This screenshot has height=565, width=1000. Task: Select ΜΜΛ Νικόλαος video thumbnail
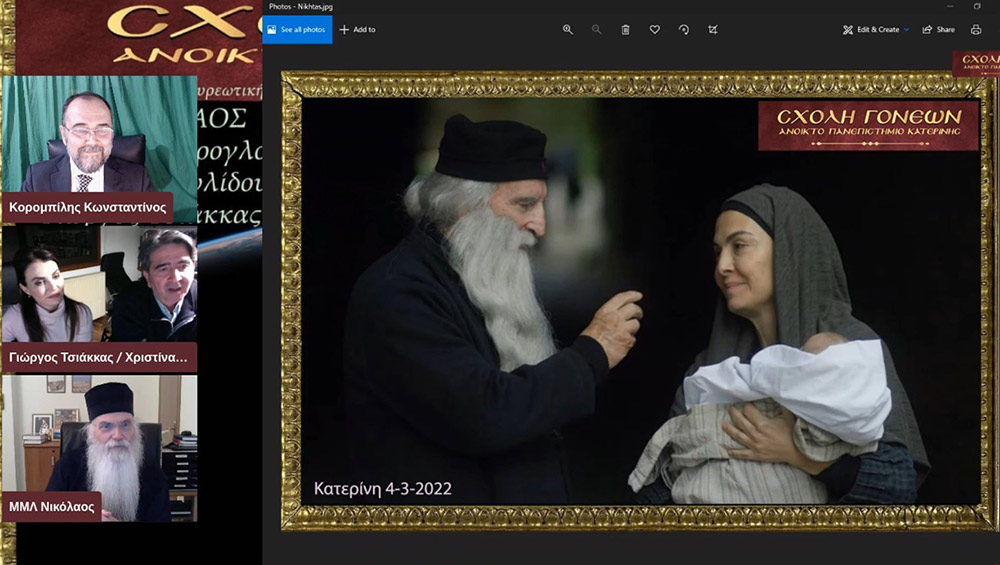click(99, 448)
